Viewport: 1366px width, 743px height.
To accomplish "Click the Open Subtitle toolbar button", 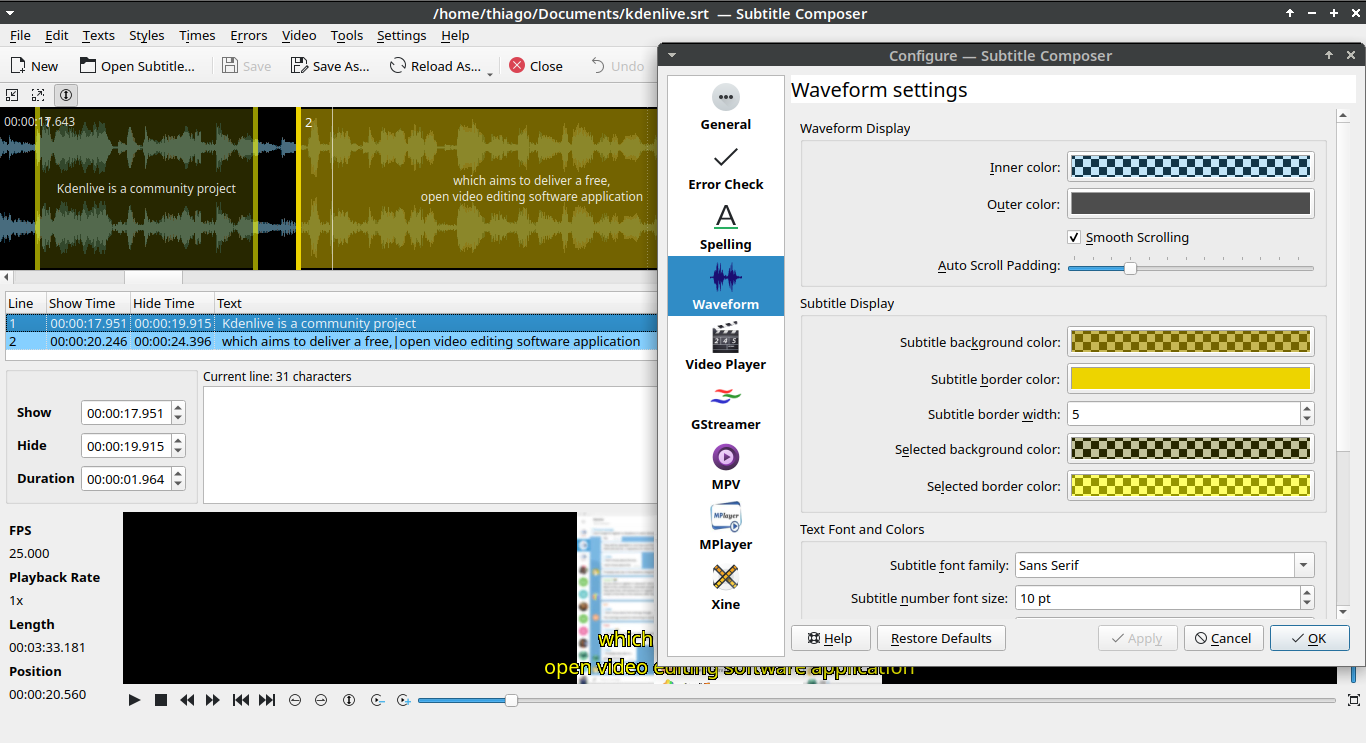I will click(137, 66).
